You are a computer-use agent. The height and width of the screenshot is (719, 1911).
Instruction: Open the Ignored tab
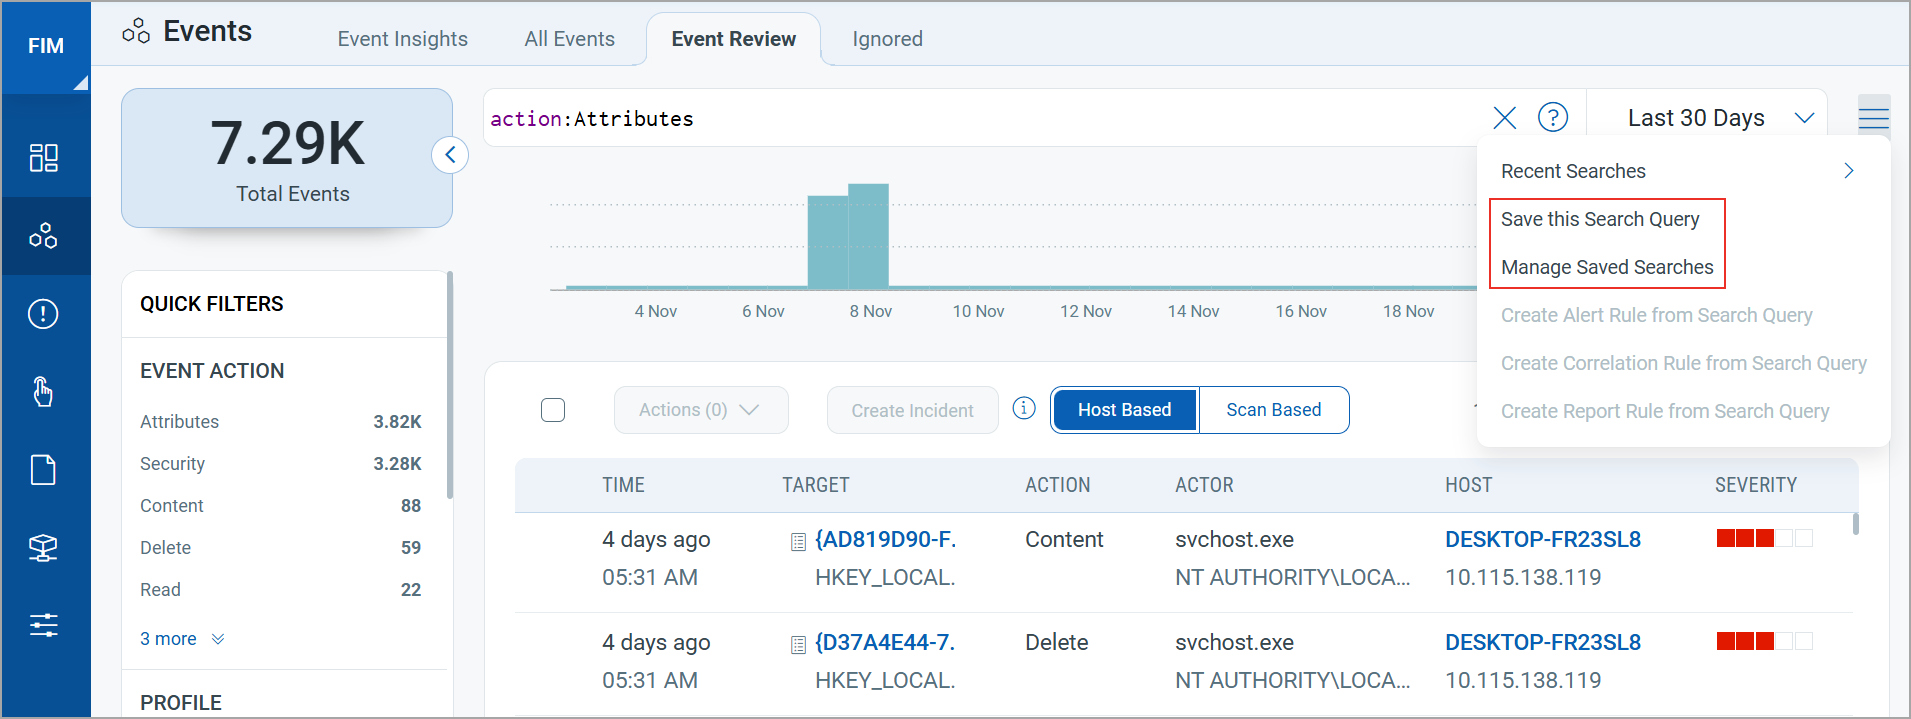[x=888, y=39]
